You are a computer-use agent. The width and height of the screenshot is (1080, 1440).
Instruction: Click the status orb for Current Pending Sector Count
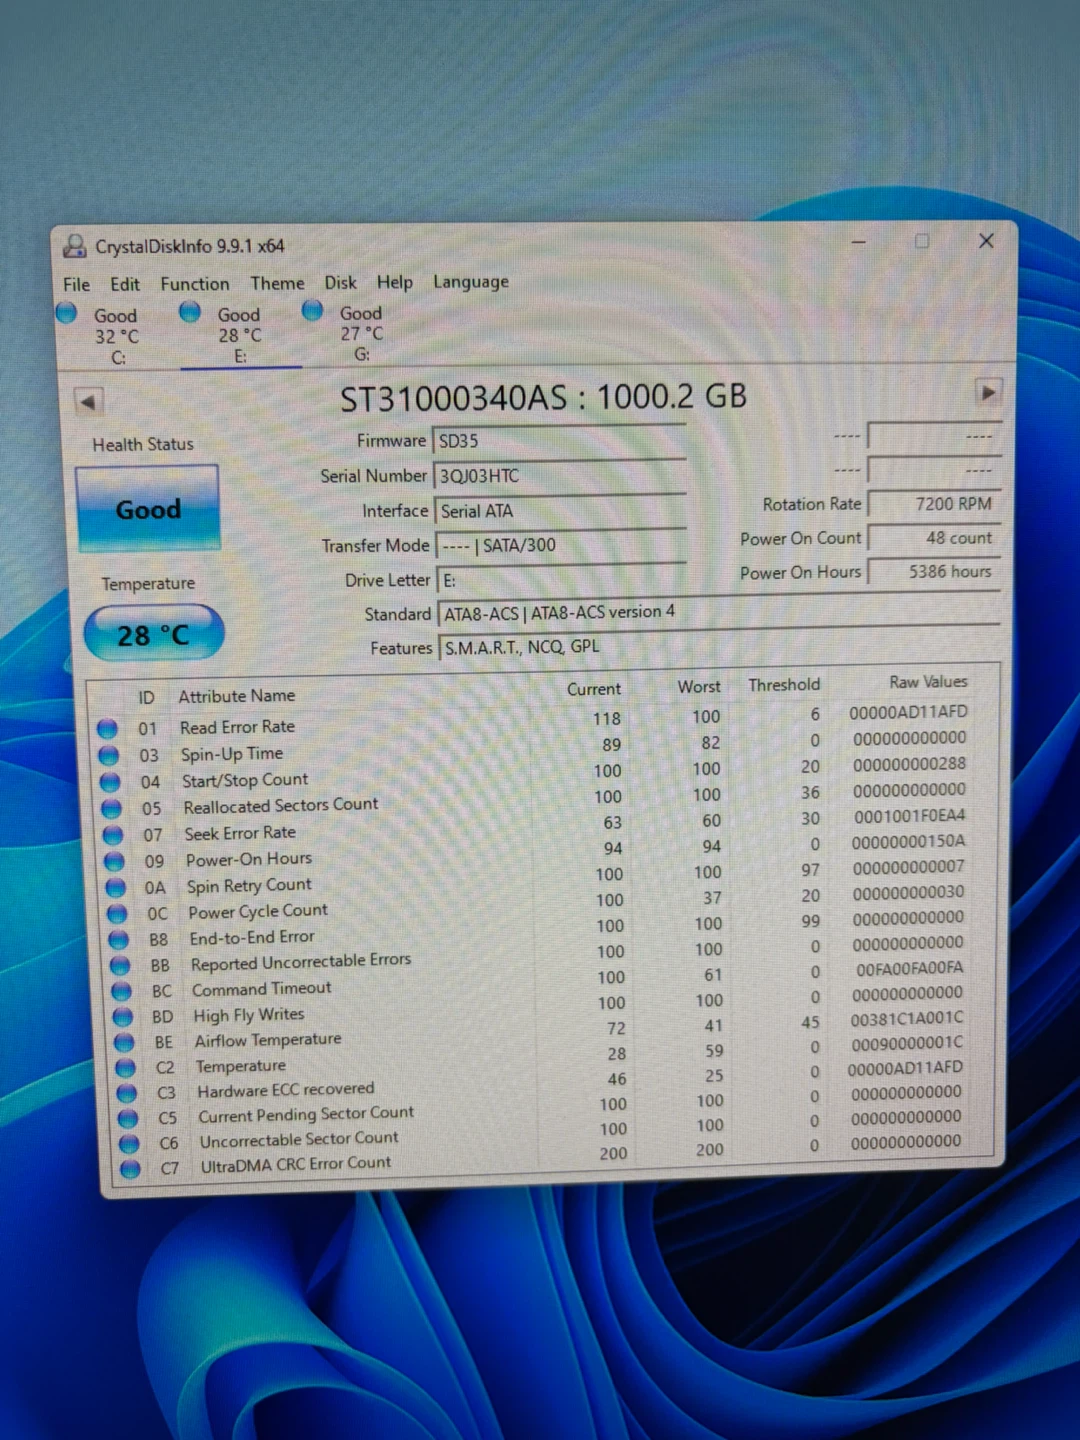(127, 1119)
